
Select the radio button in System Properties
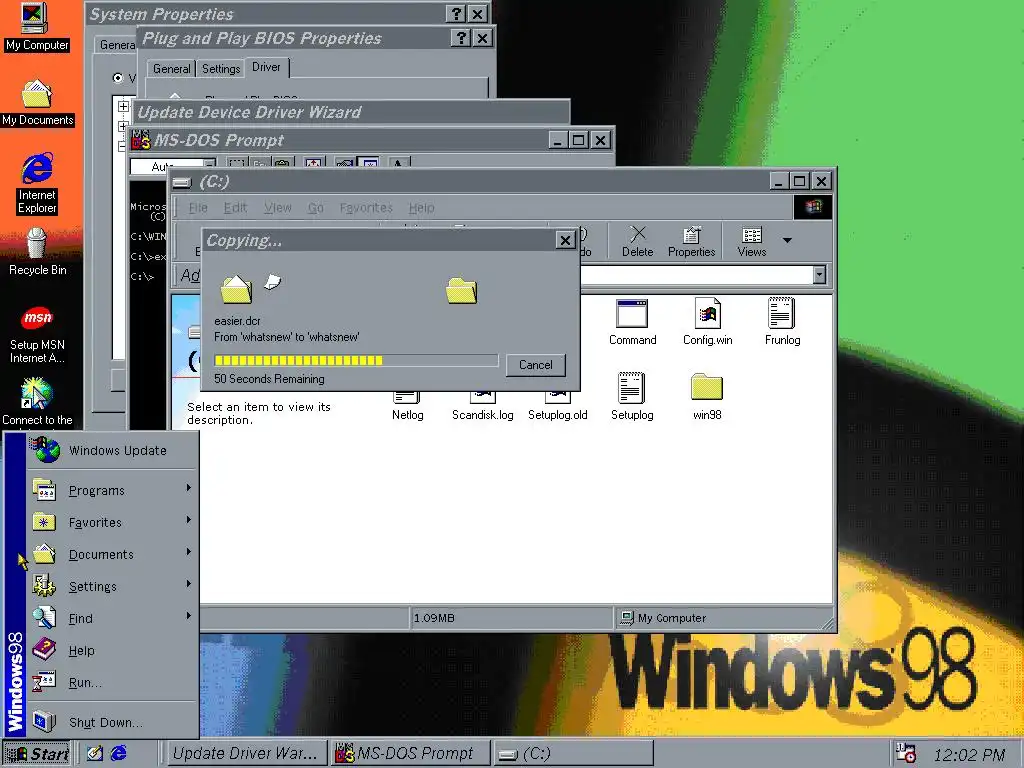click(118, 78)
